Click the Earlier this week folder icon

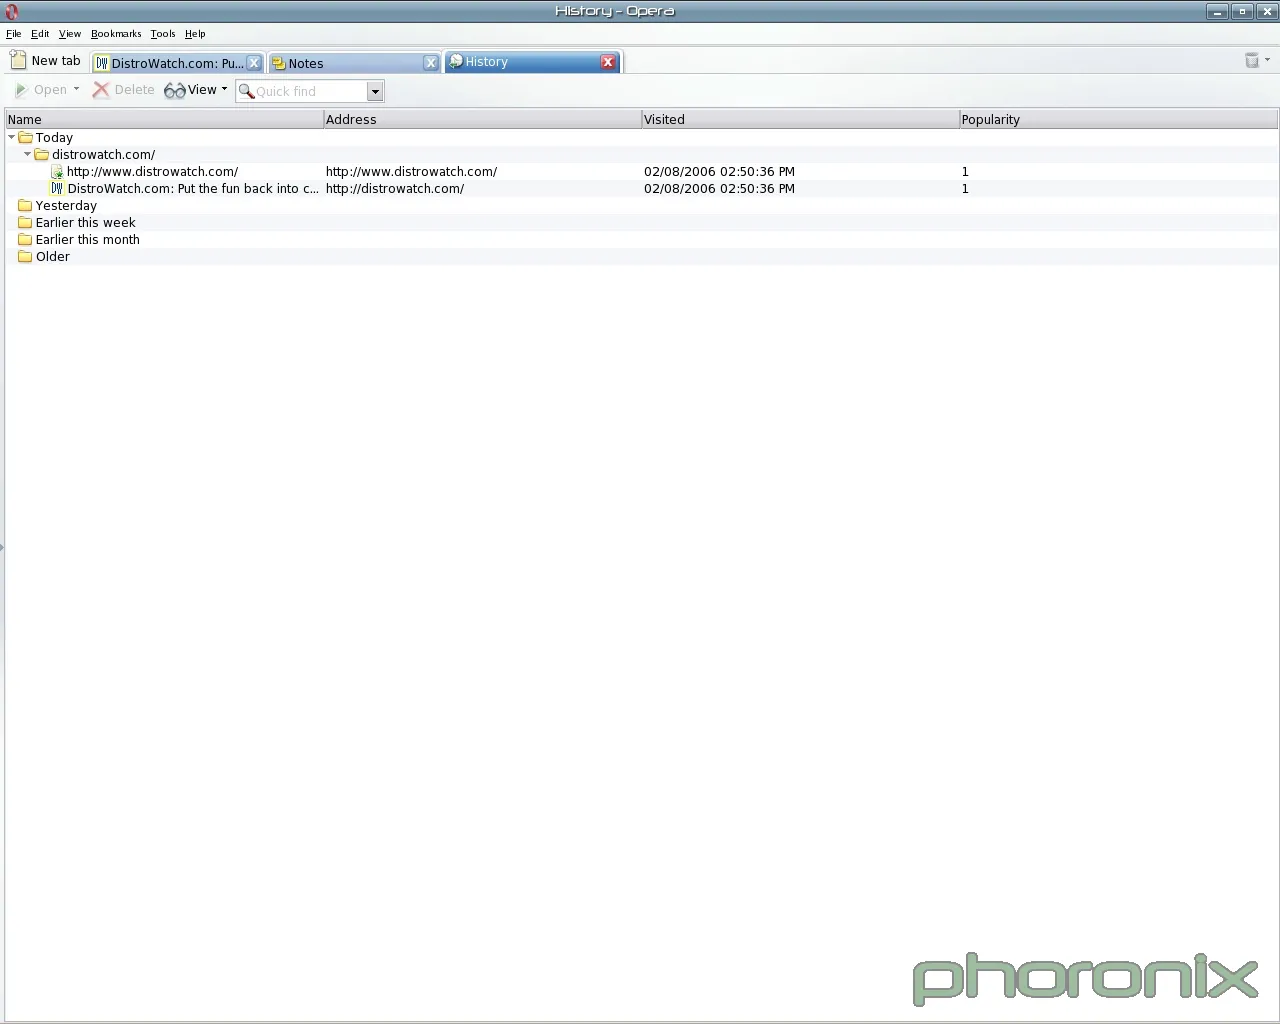point(25,223)
